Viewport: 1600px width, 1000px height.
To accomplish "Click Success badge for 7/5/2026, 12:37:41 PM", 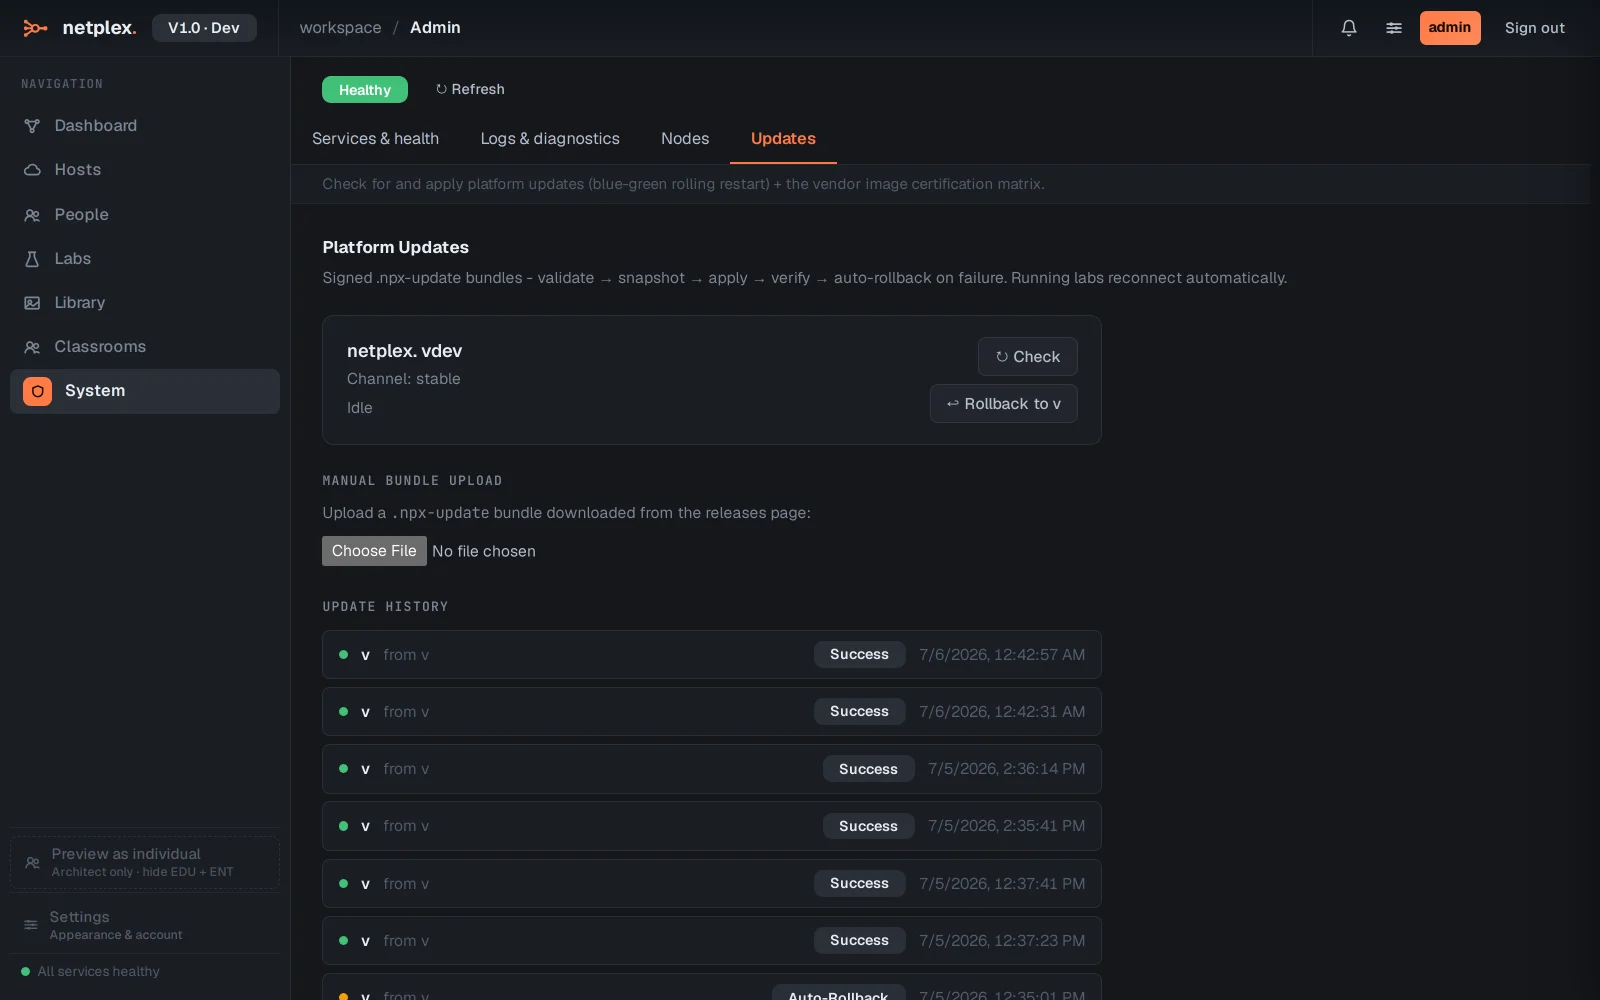I will tap(859, 884).
